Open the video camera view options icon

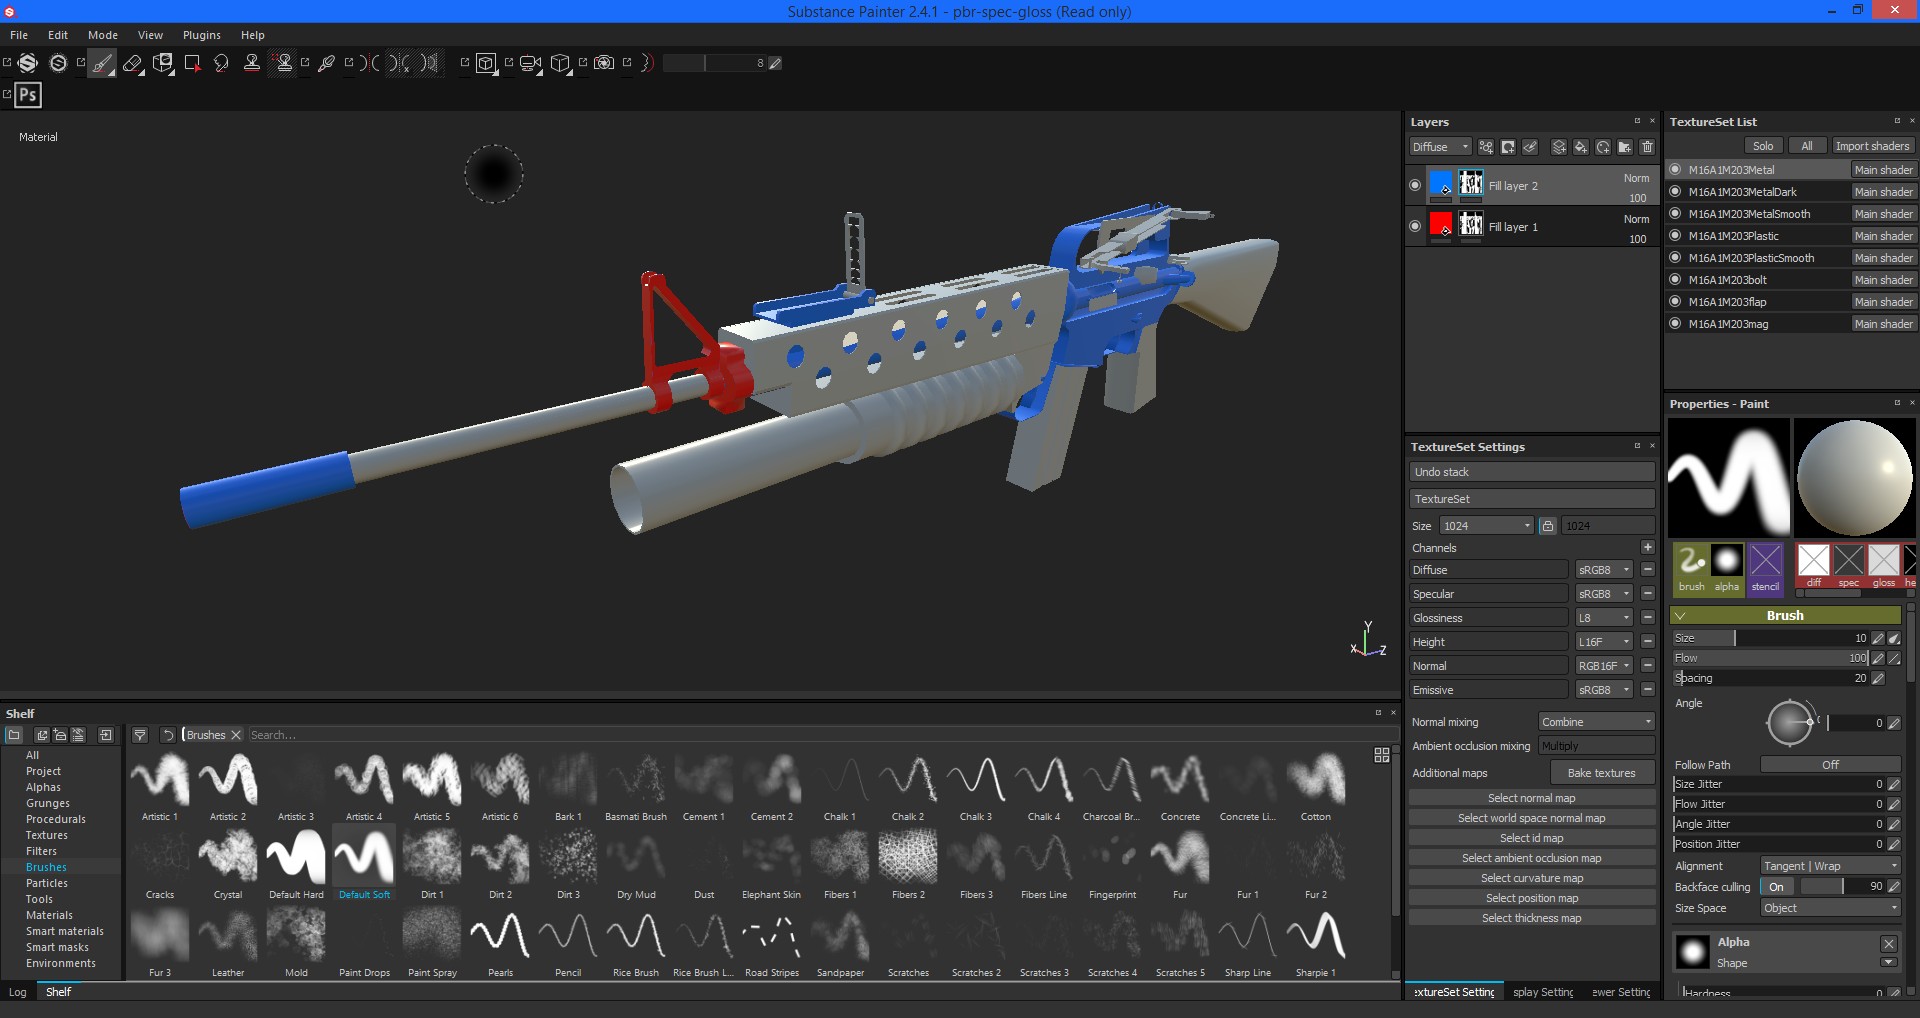(x=530, y=63)
